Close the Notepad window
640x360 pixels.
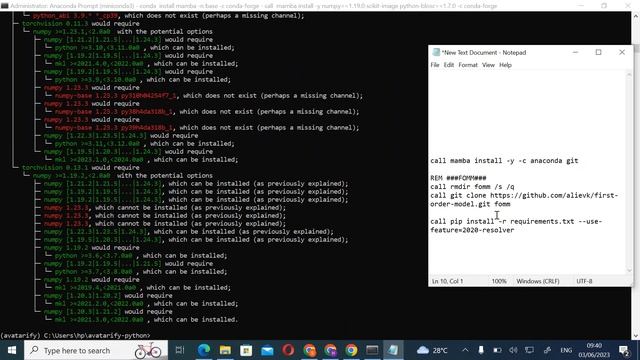tap(622, 52)
